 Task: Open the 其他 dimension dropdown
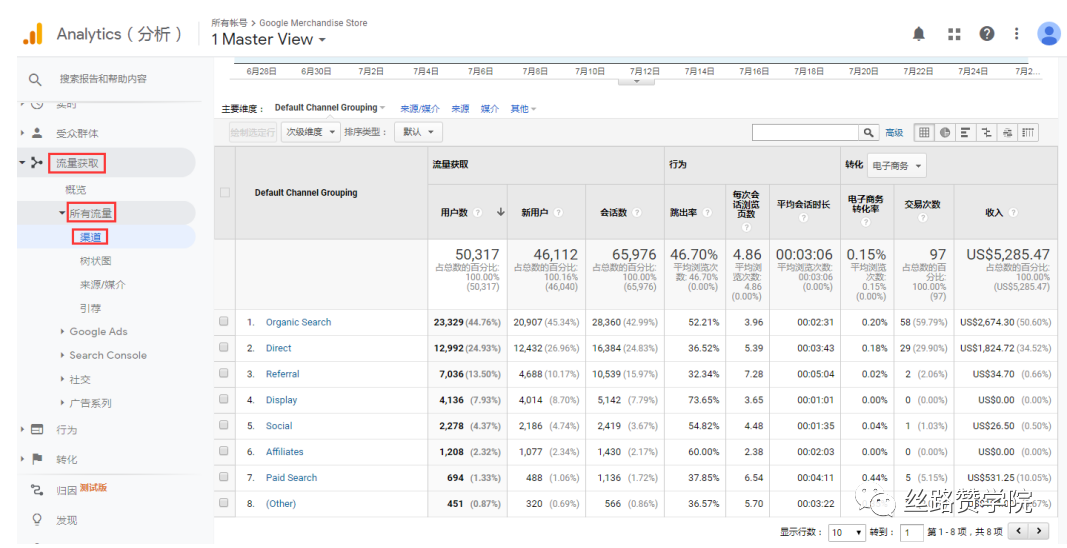point(523,108)
